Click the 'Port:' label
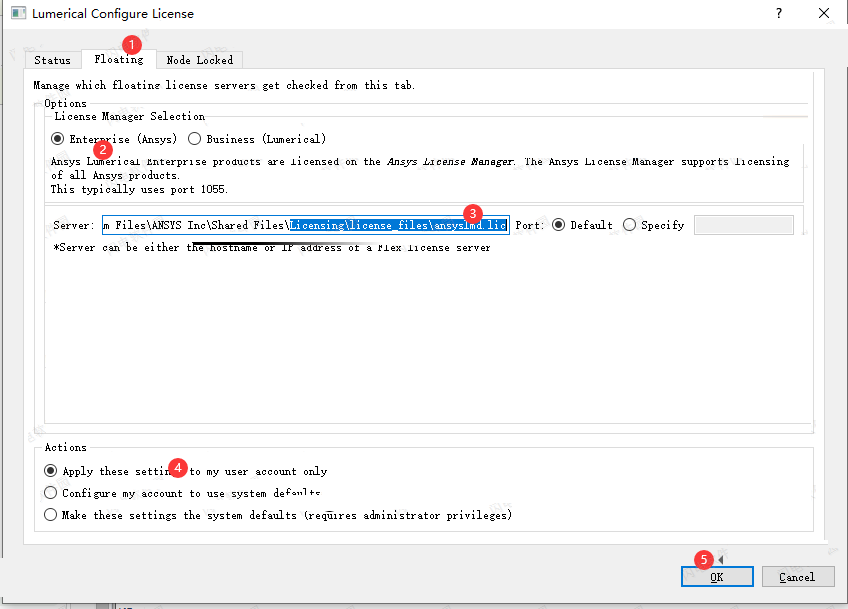848x609 pixels. 529,225
